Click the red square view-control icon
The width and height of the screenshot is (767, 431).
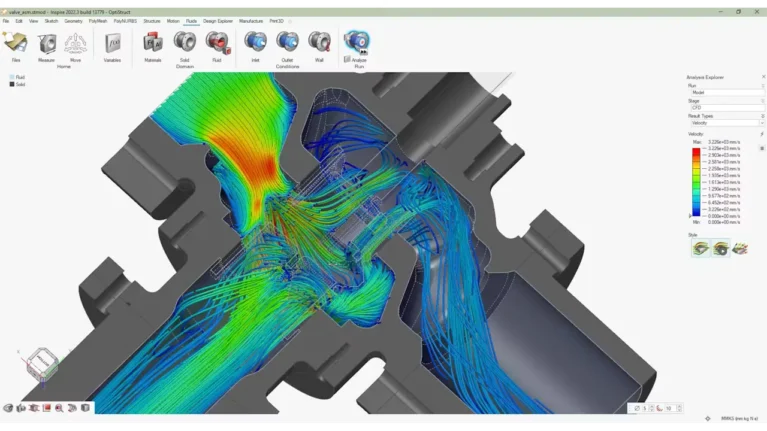[x=46, y=408]
